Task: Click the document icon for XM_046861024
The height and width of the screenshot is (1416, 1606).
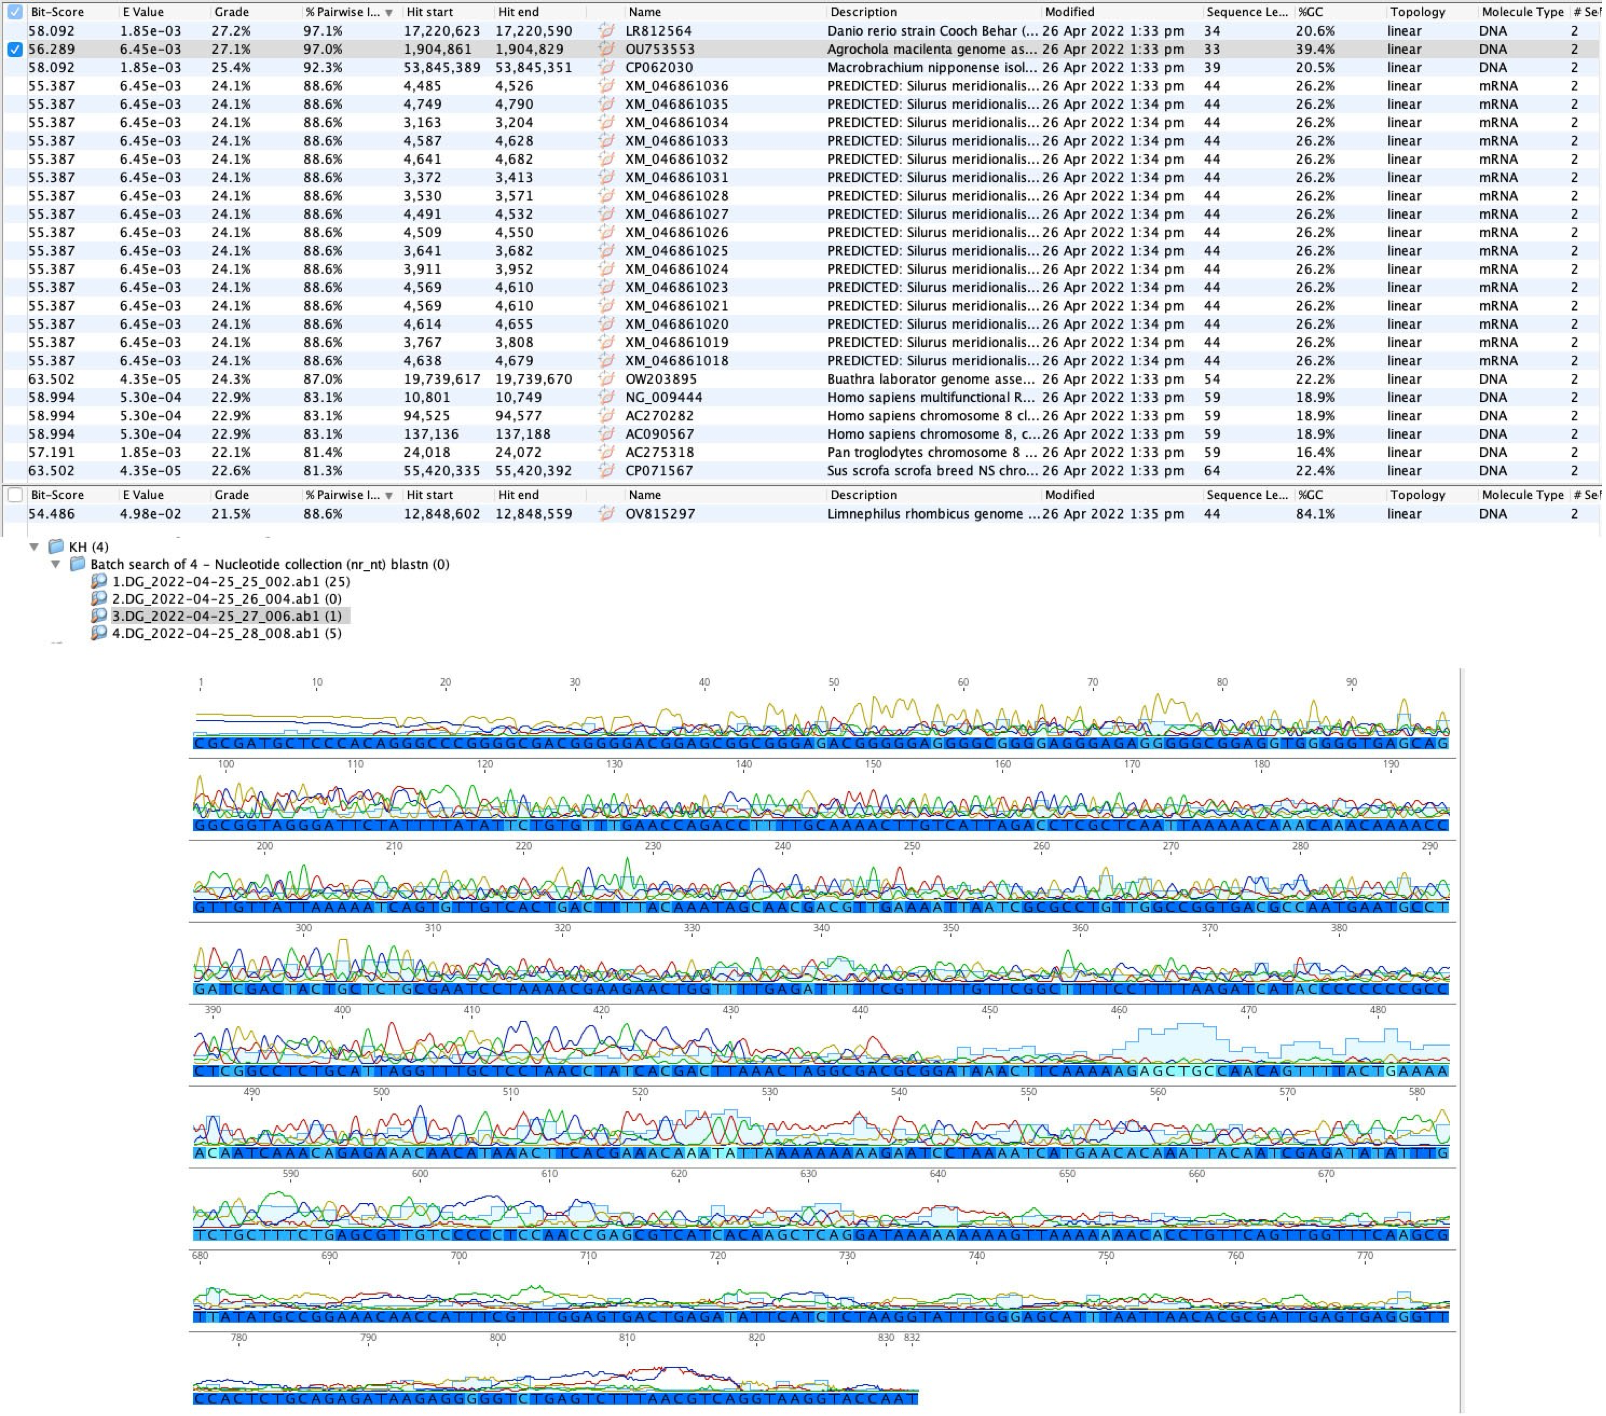Action: pos(606,269)
